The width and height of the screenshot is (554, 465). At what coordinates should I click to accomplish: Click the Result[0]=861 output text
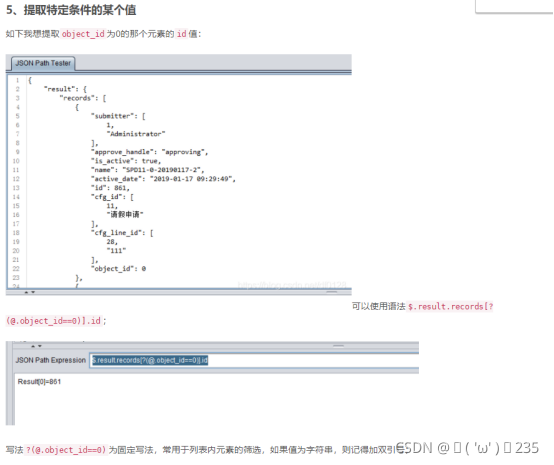(39, 382)
